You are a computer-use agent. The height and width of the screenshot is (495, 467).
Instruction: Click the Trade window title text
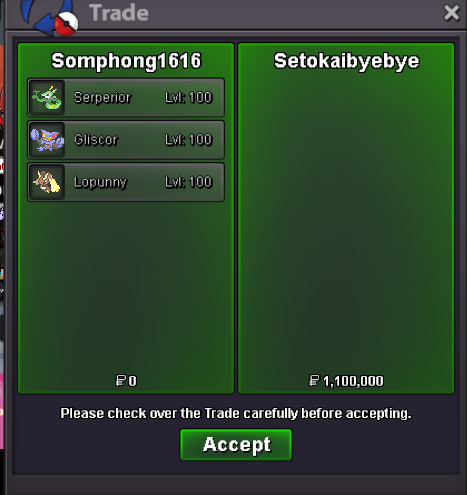click(x=119, y=13)
